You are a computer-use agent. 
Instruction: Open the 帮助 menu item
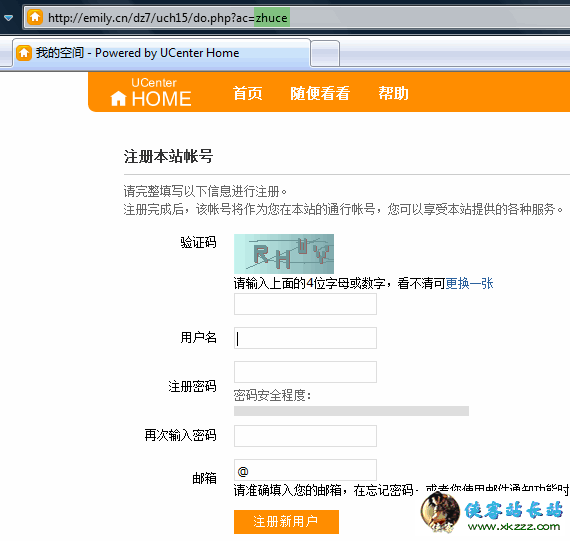click(x=393, y=93)
